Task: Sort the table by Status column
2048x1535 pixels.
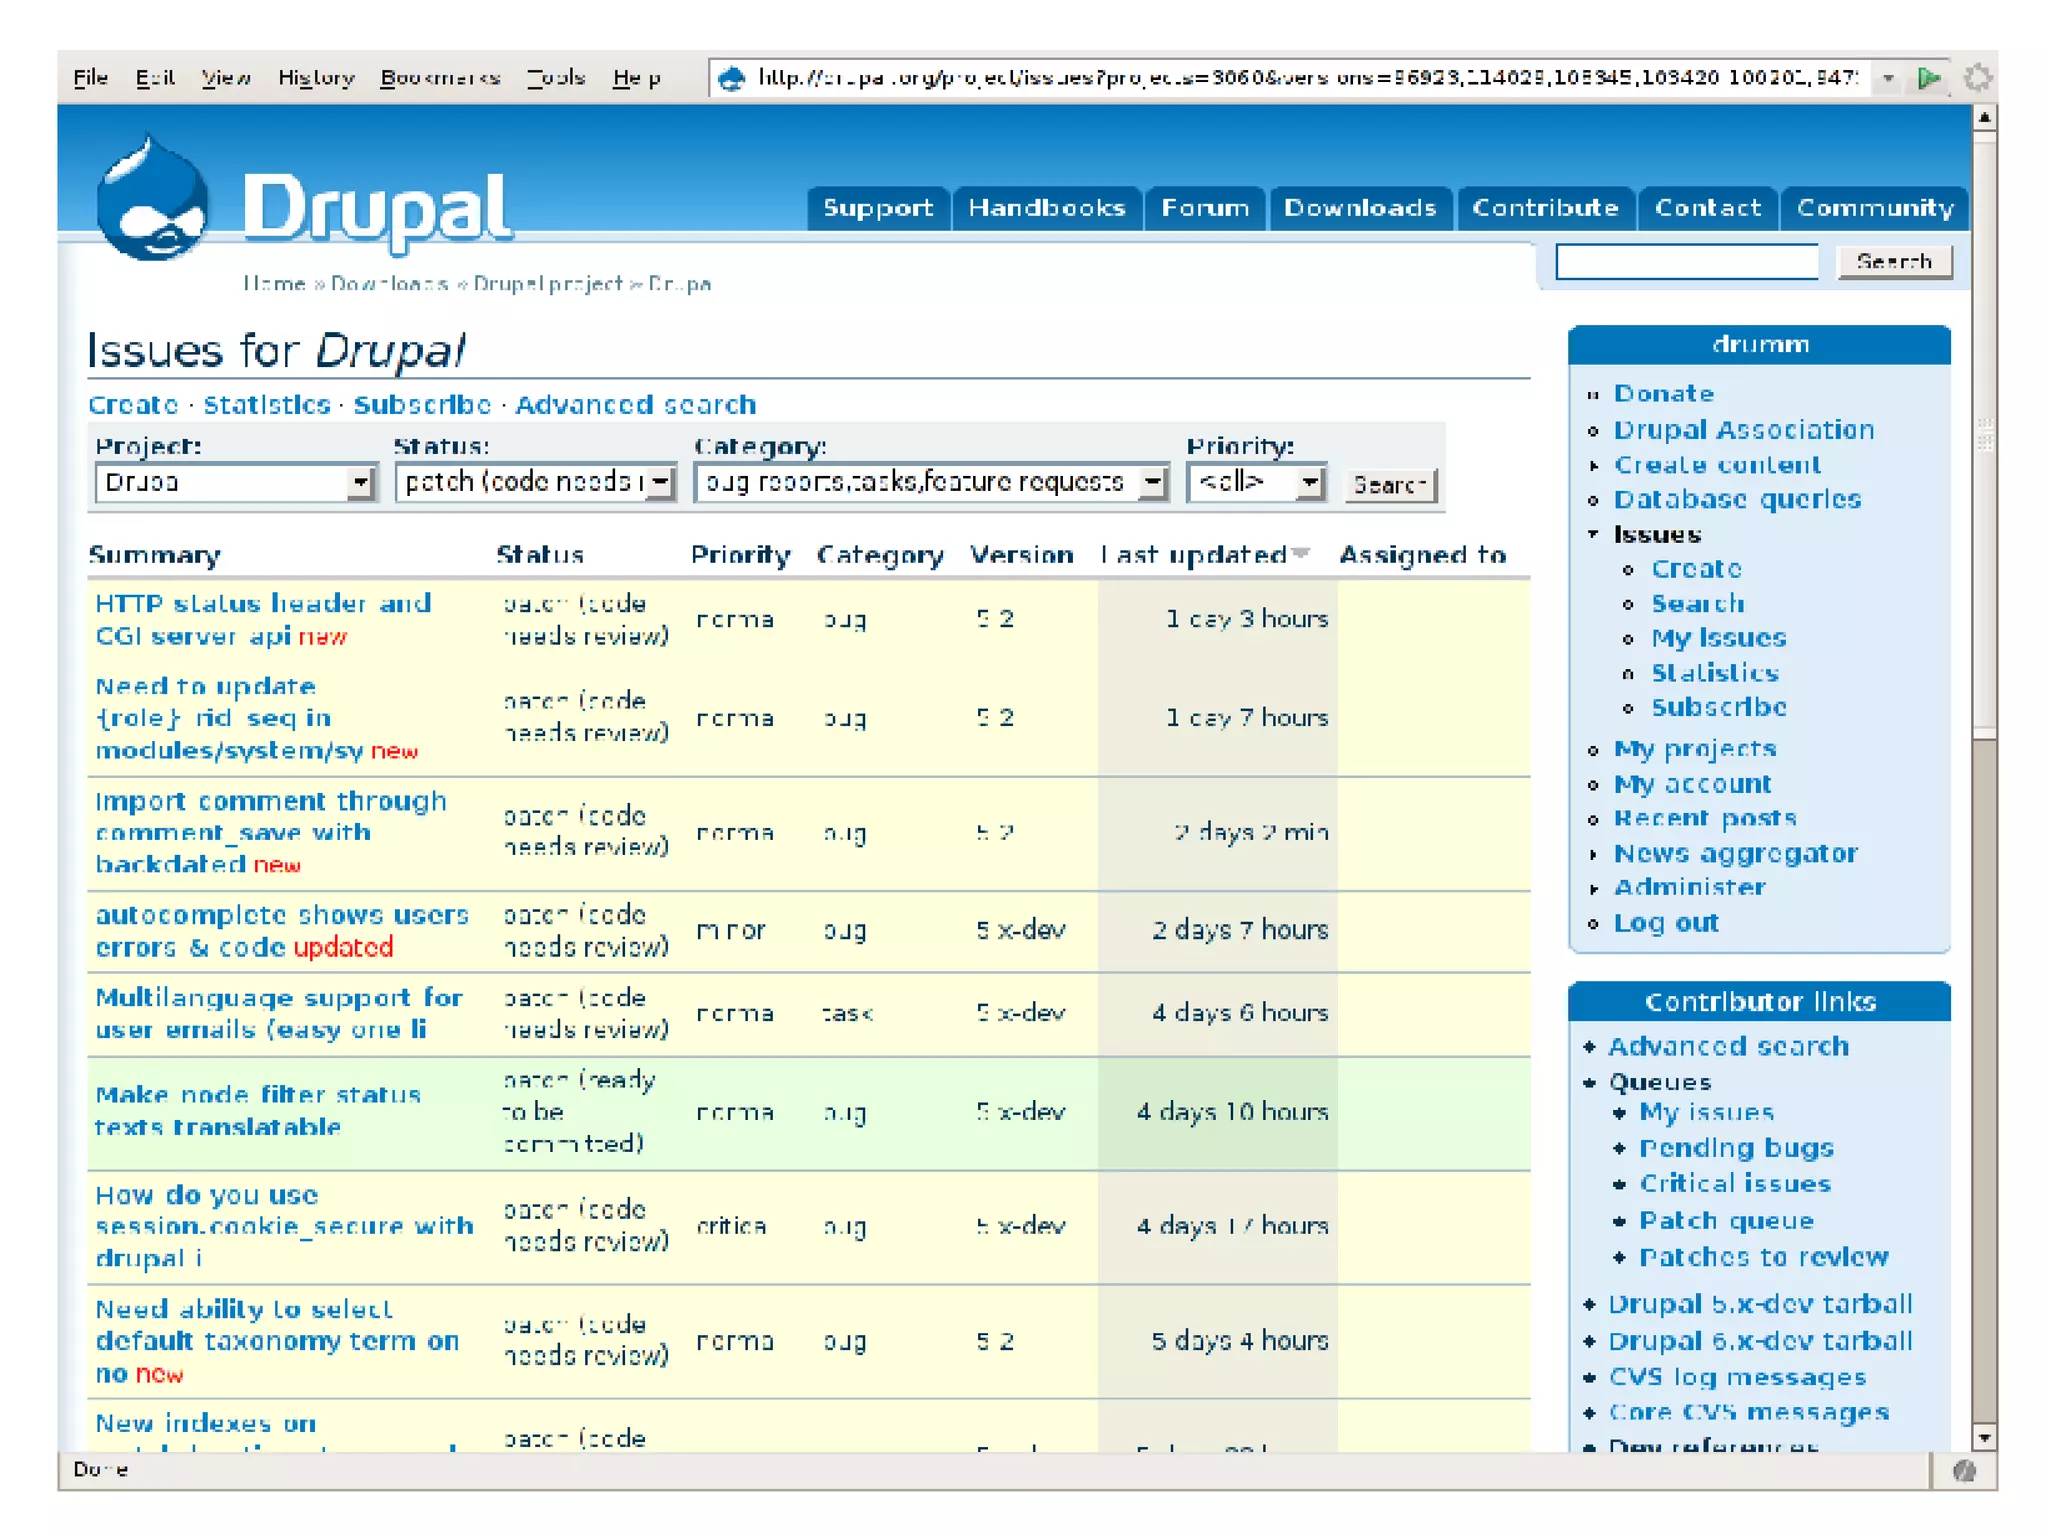Action: coord(540,555)
